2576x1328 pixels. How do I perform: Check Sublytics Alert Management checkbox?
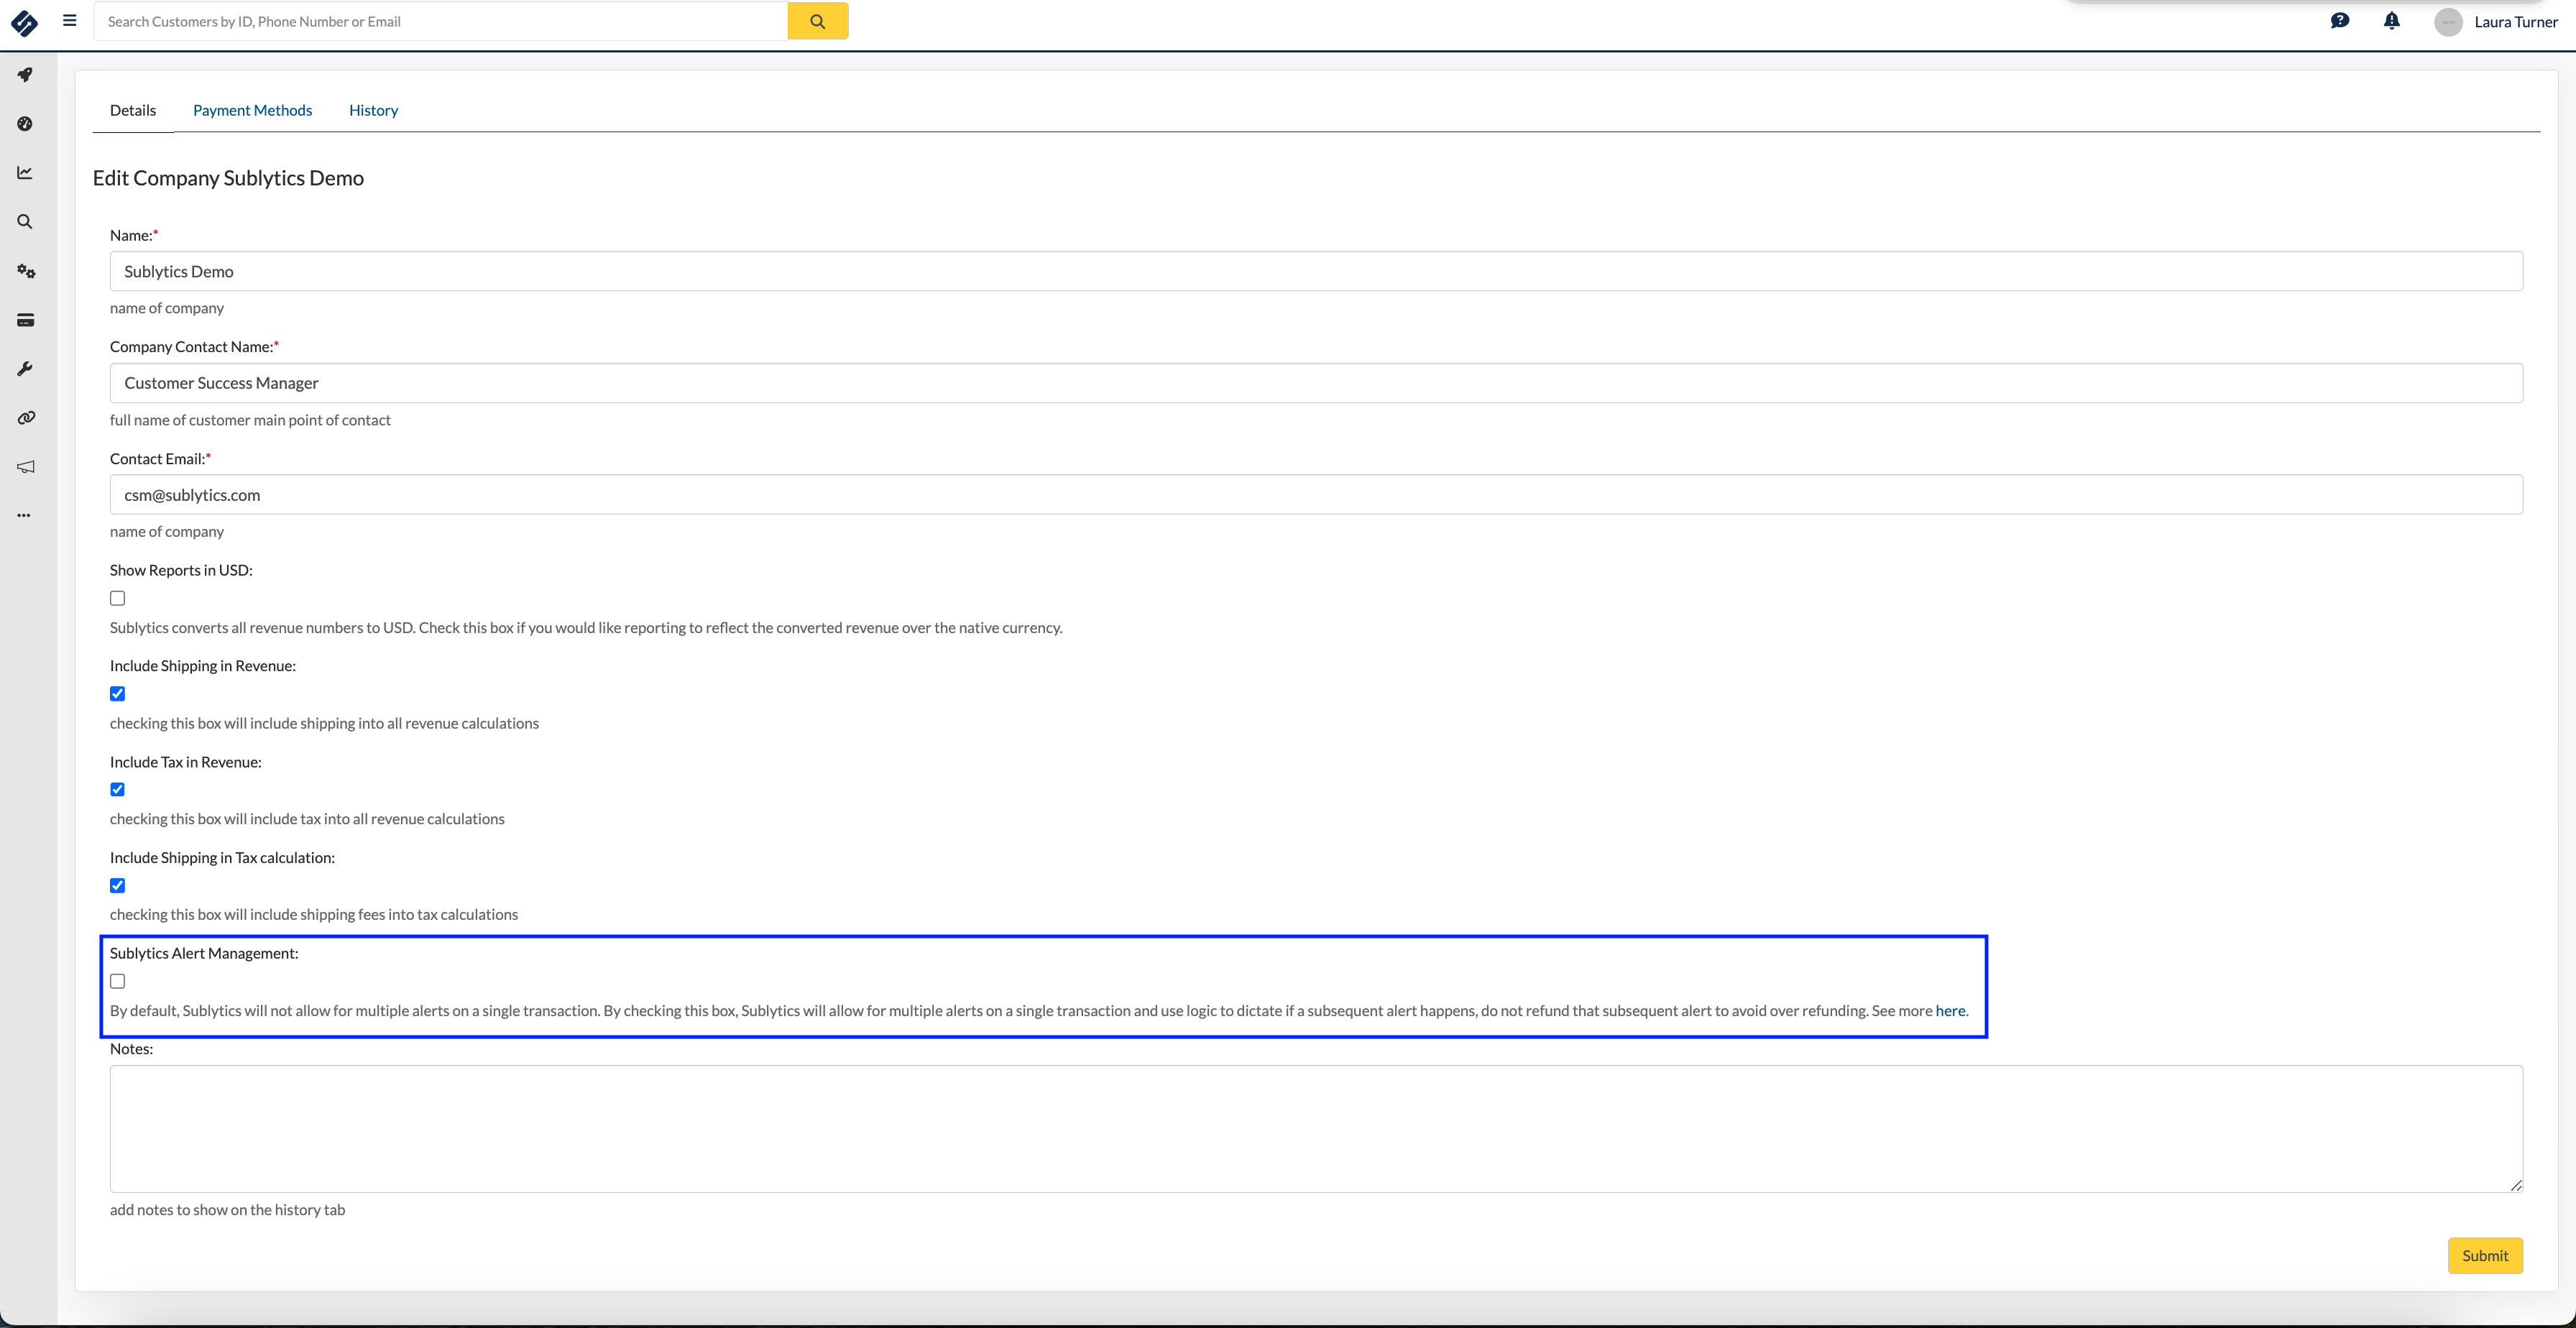tap(118, 981)
